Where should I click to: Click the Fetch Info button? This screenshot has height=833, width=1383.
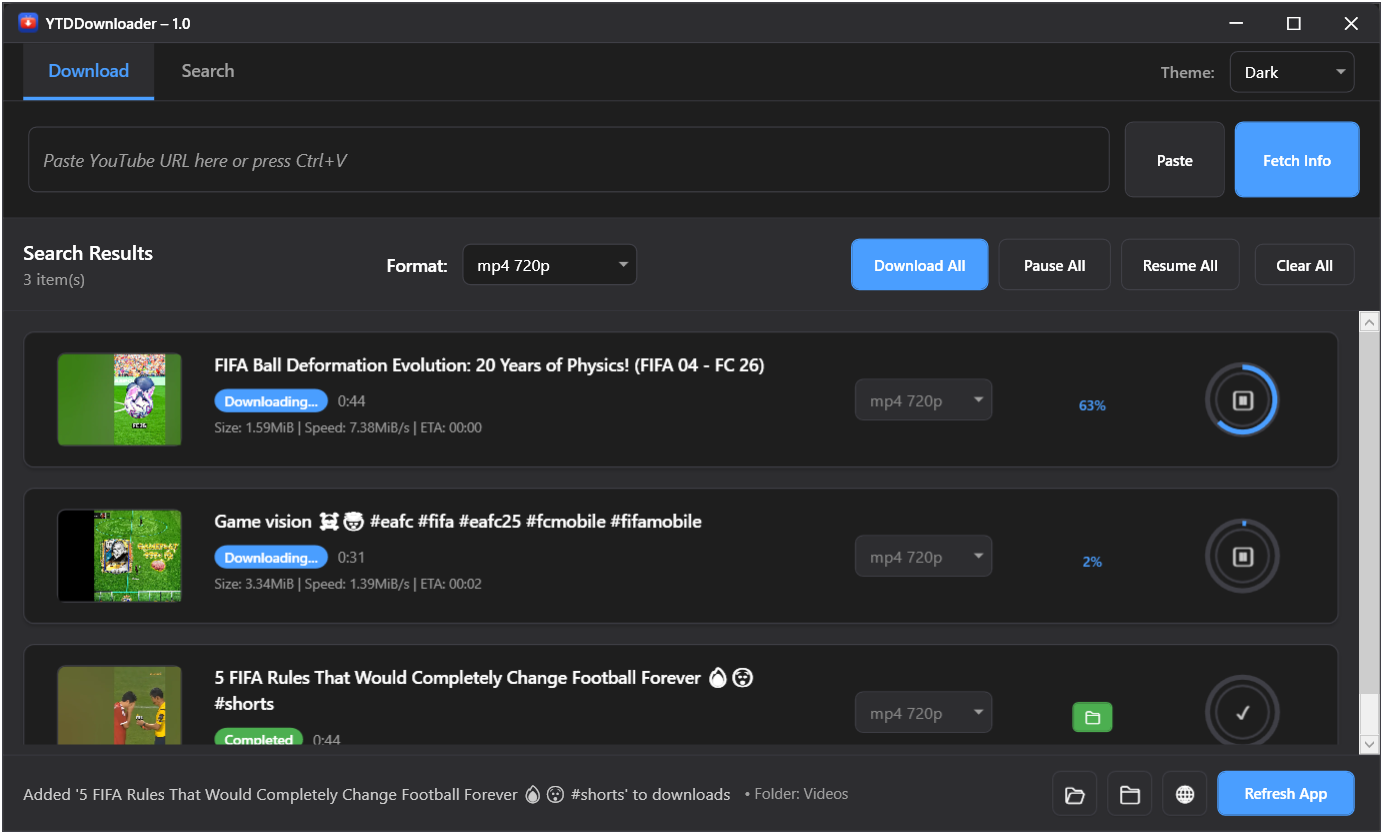pos(1297,160)
